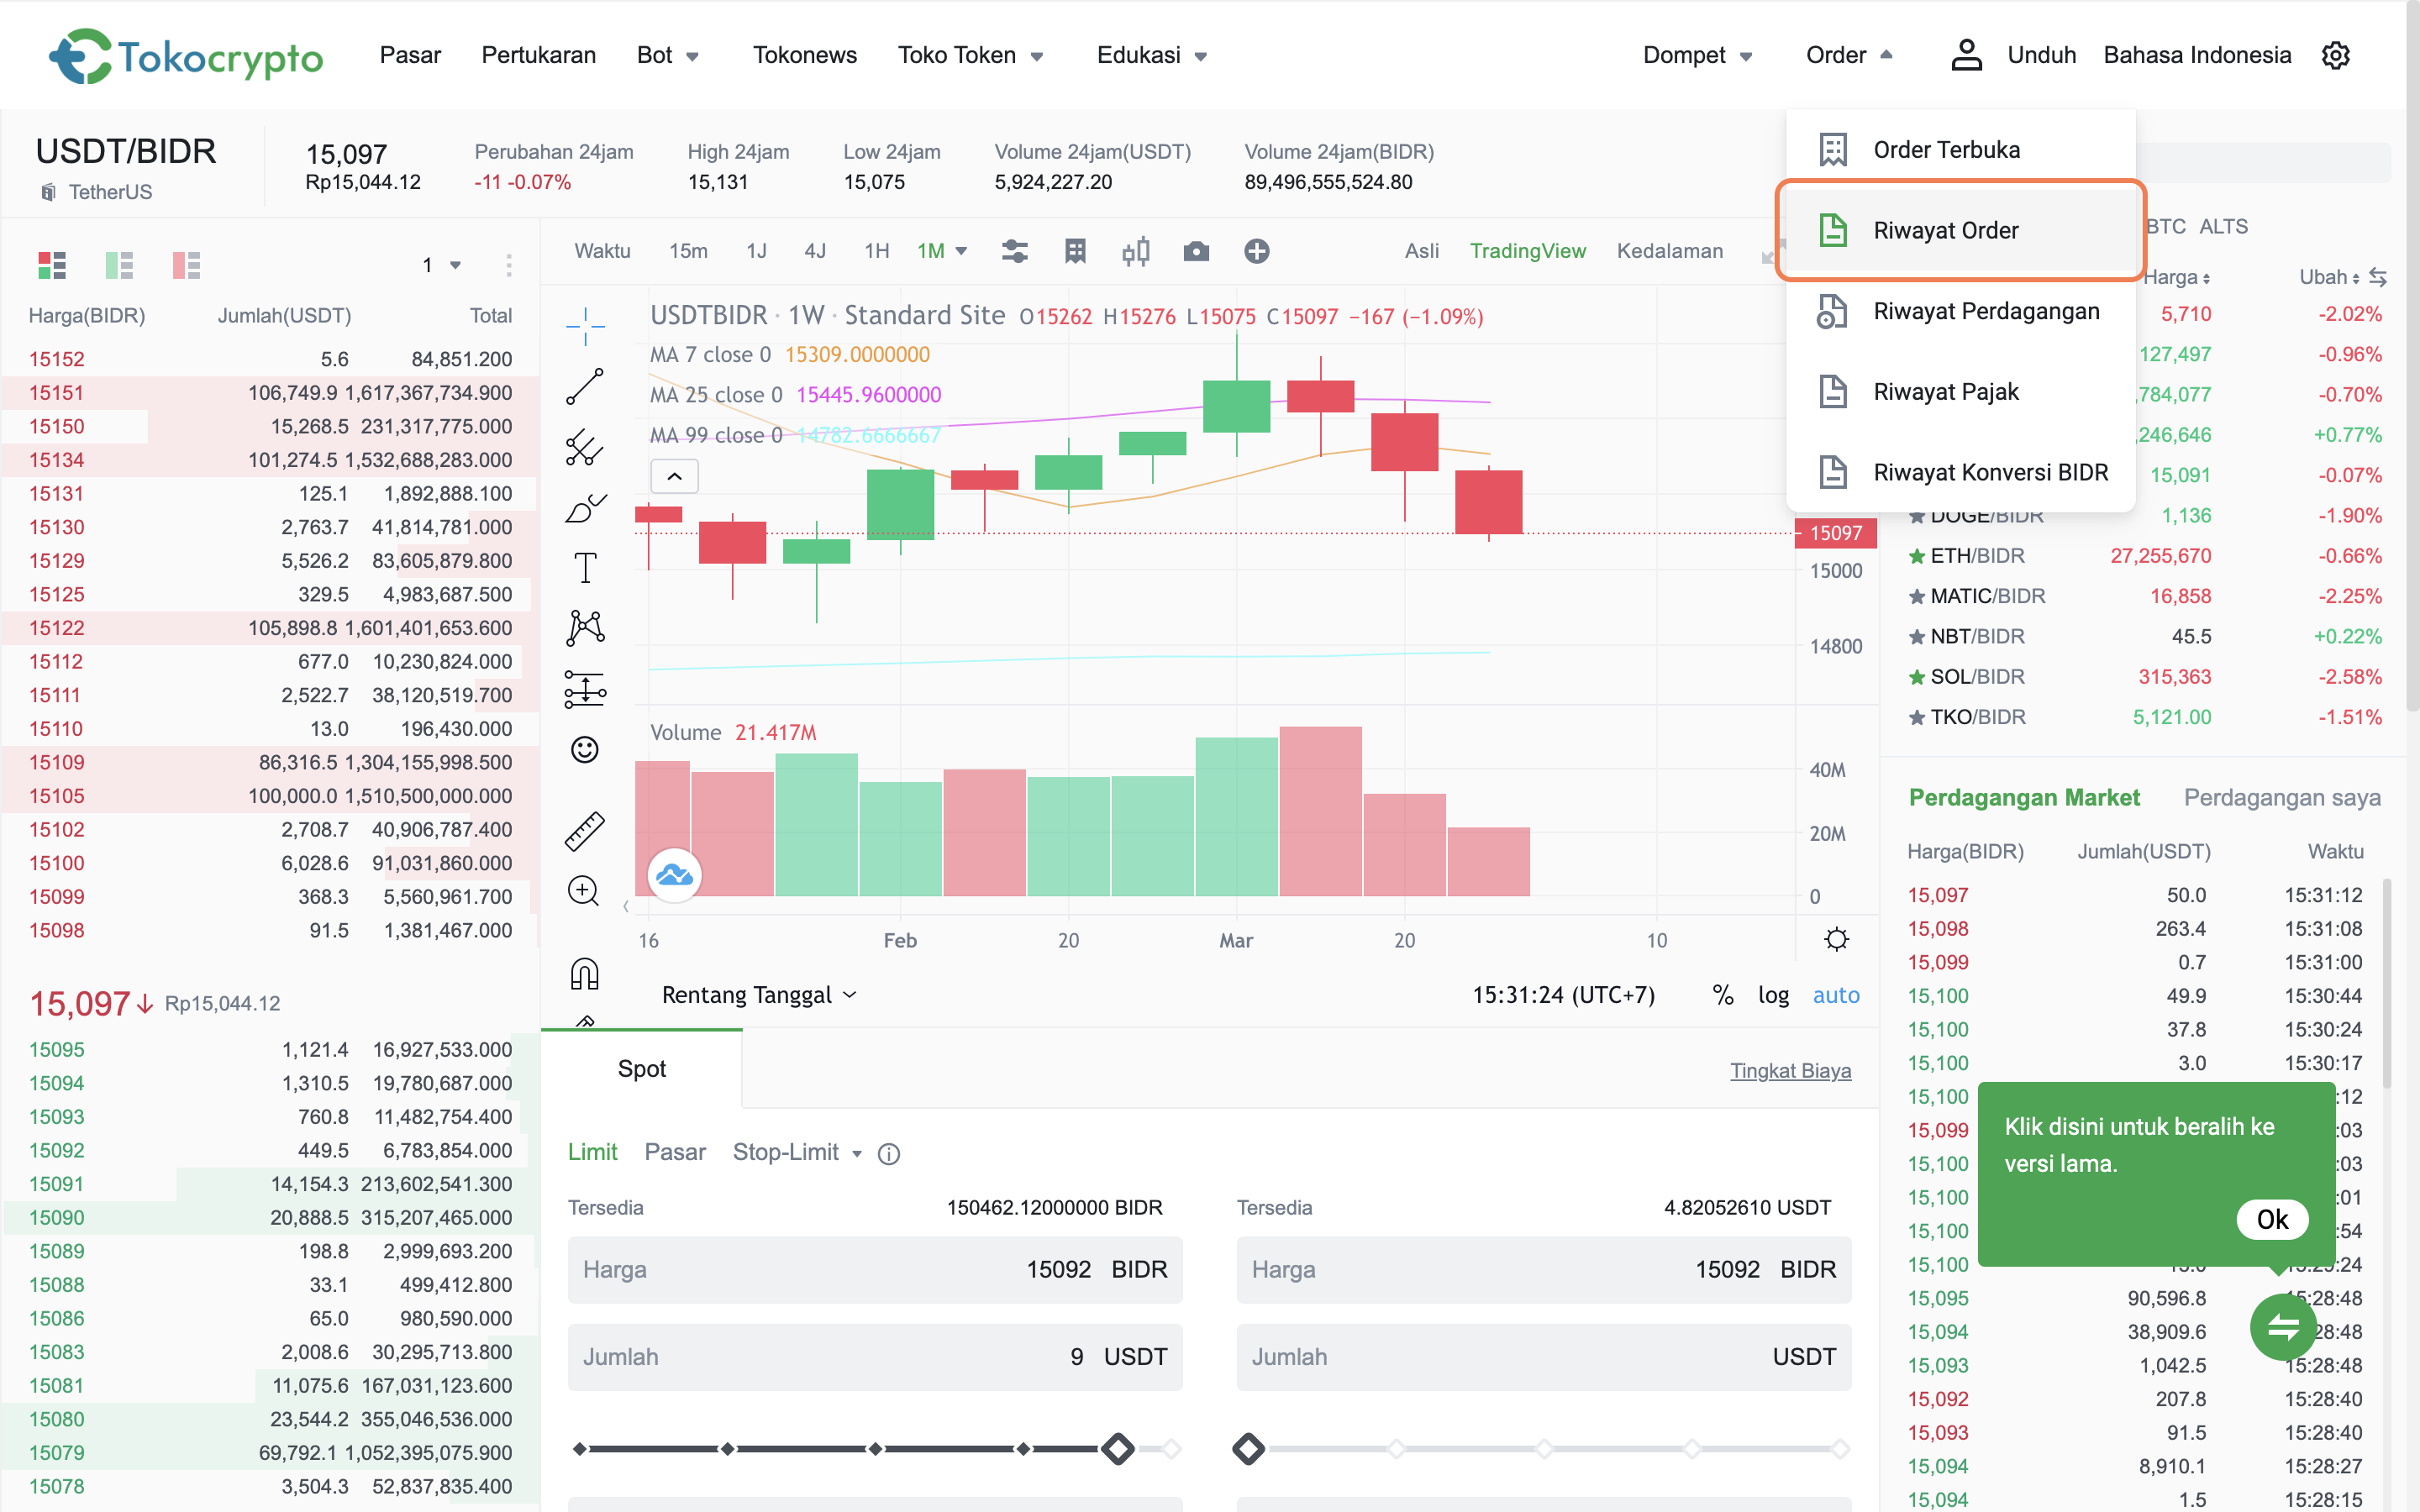Open the order book three-dot options
The image size is (2420, 1512).
[509, 265]
